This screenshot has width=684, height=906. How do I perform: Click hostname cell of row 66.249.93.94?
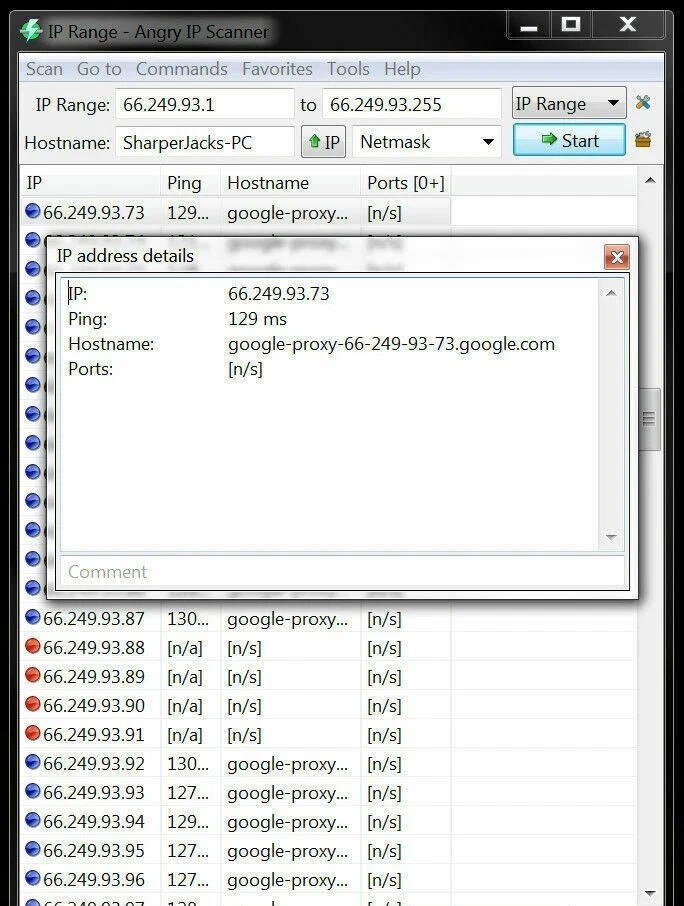pos(291,822)
